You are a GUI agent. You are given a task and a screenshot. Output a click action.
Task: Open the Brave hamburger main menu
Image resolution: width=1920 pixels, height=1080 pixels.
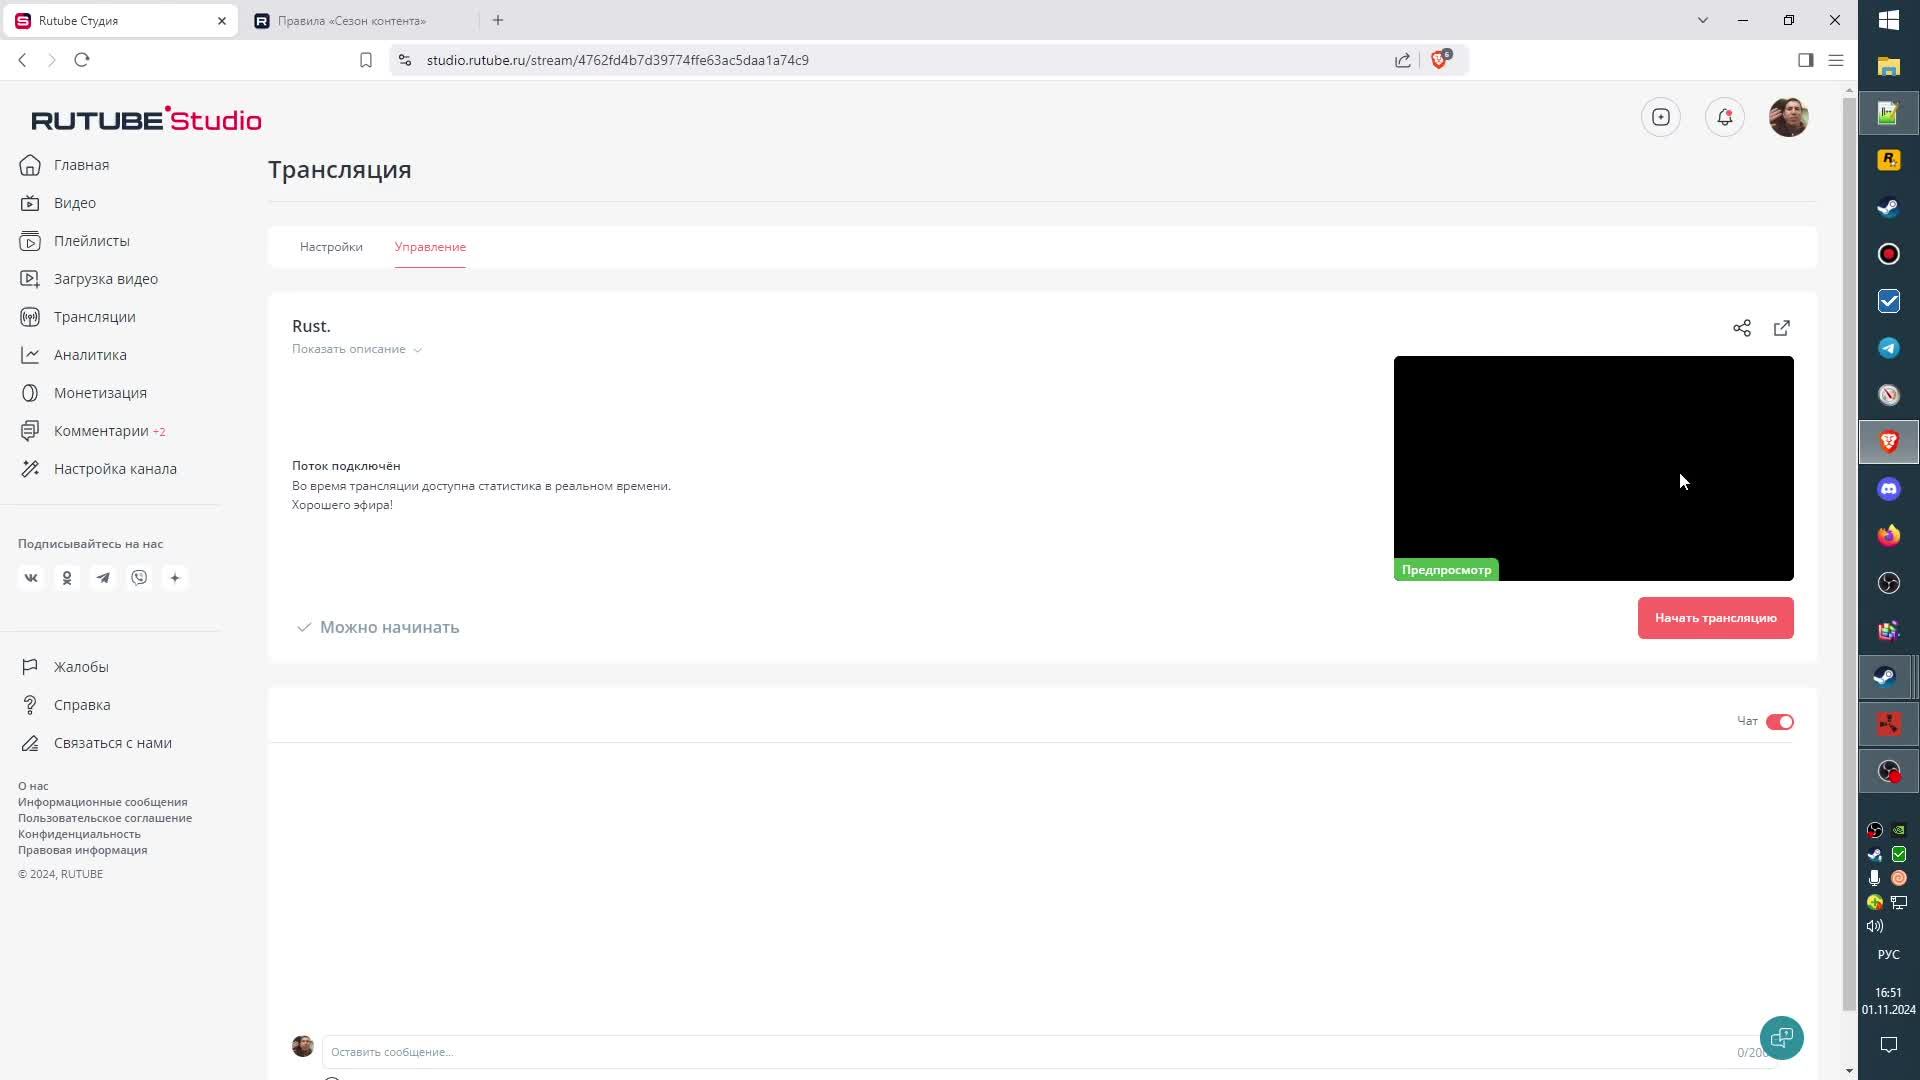1836,60
